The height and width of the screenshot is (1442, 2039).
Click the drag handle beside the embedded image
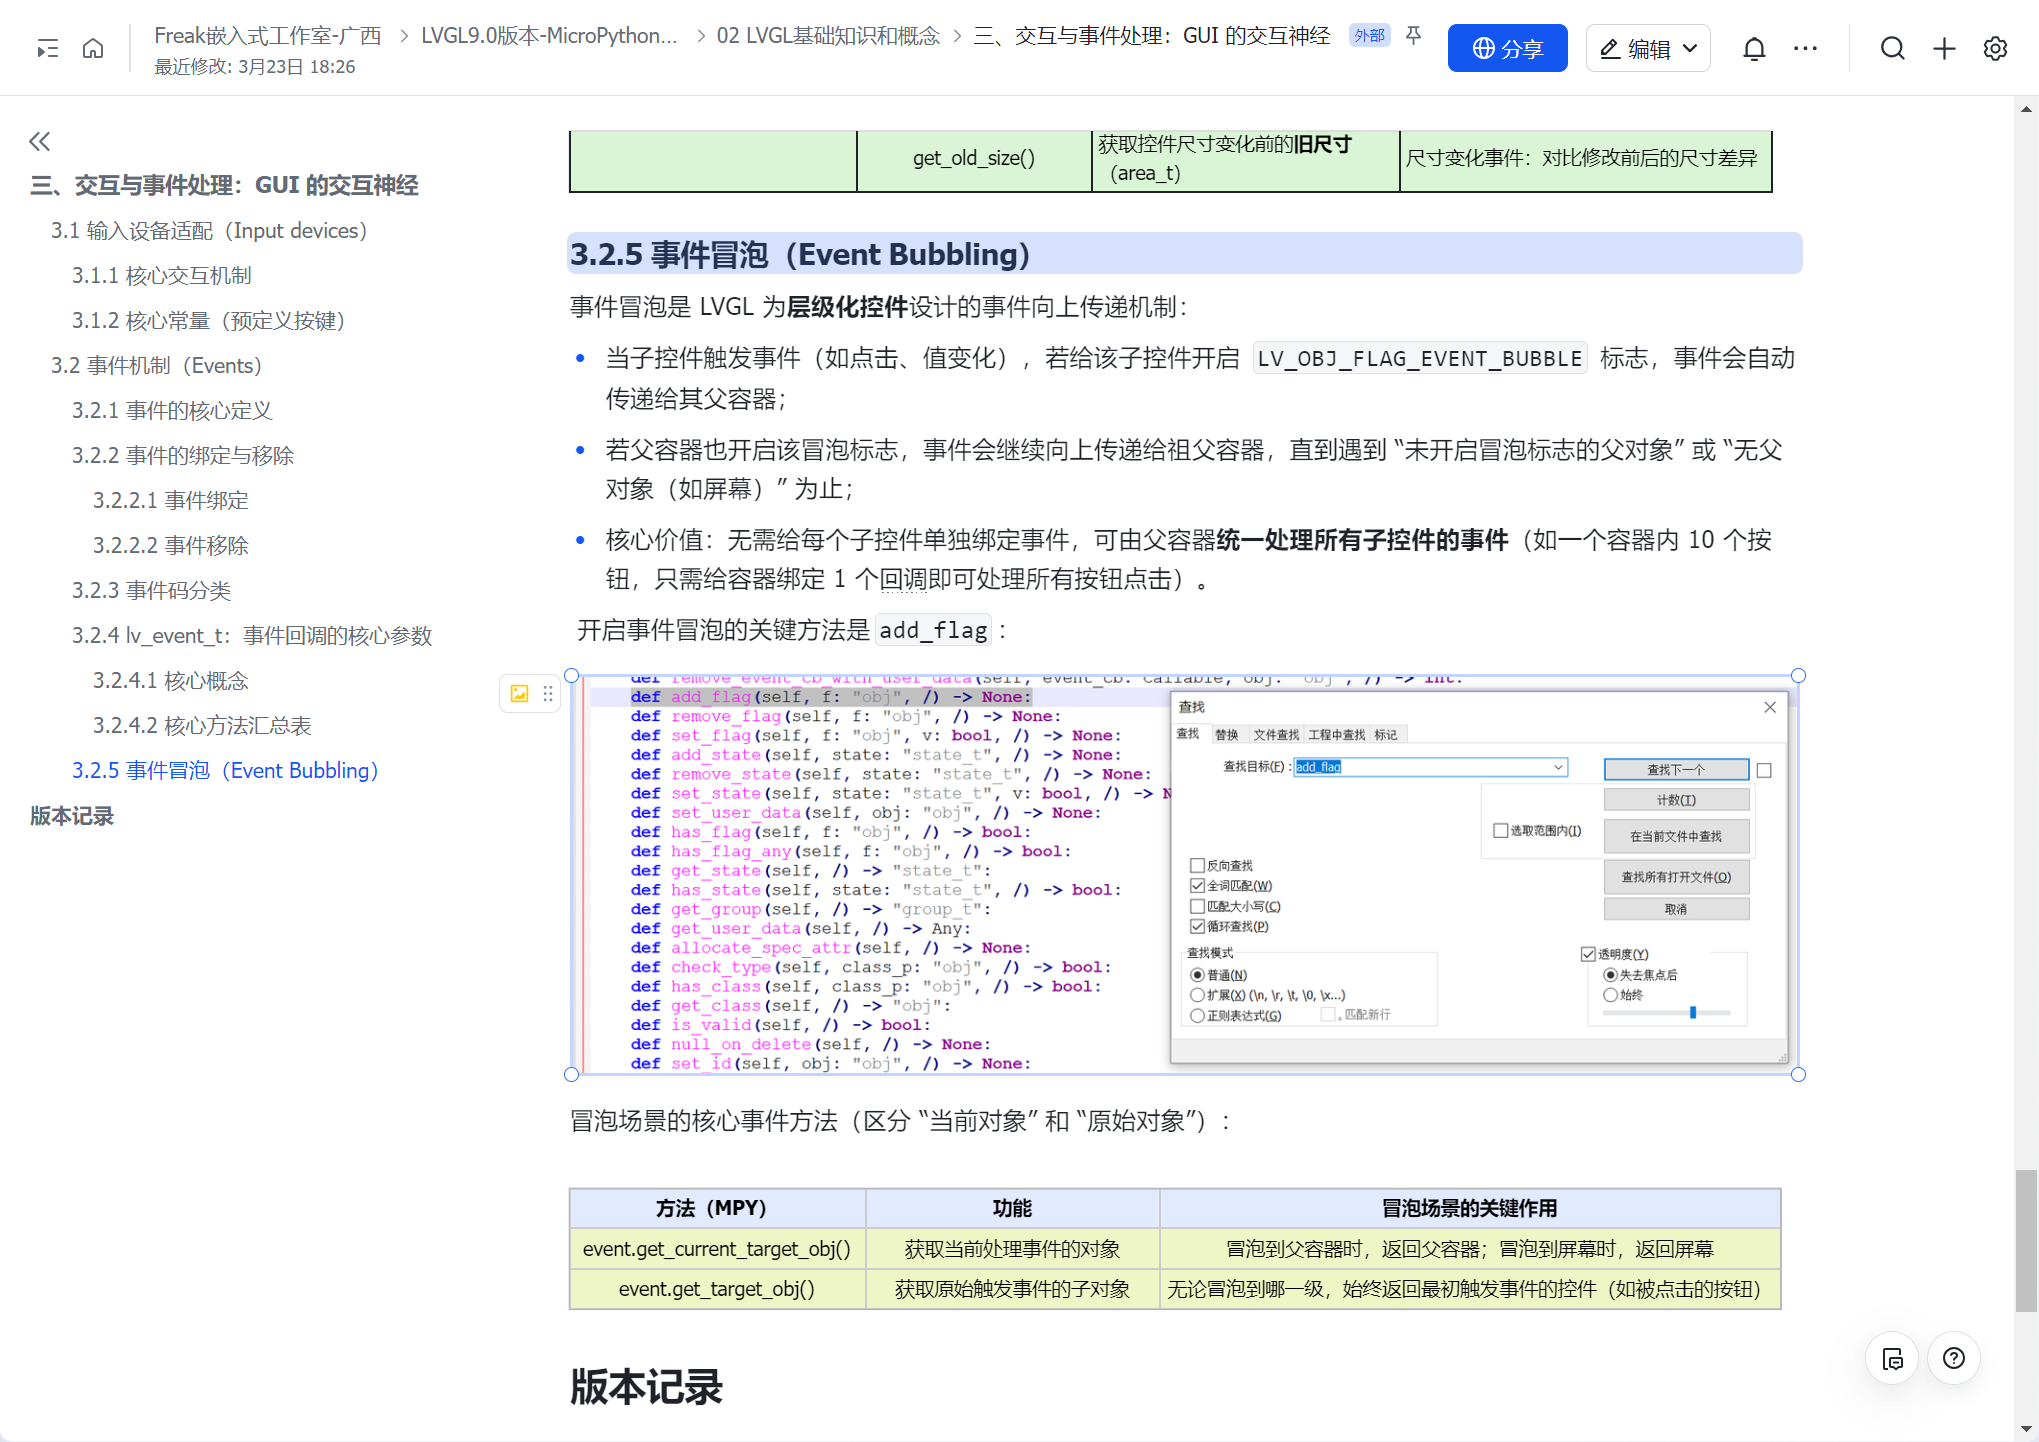click(x=547, y=692)
